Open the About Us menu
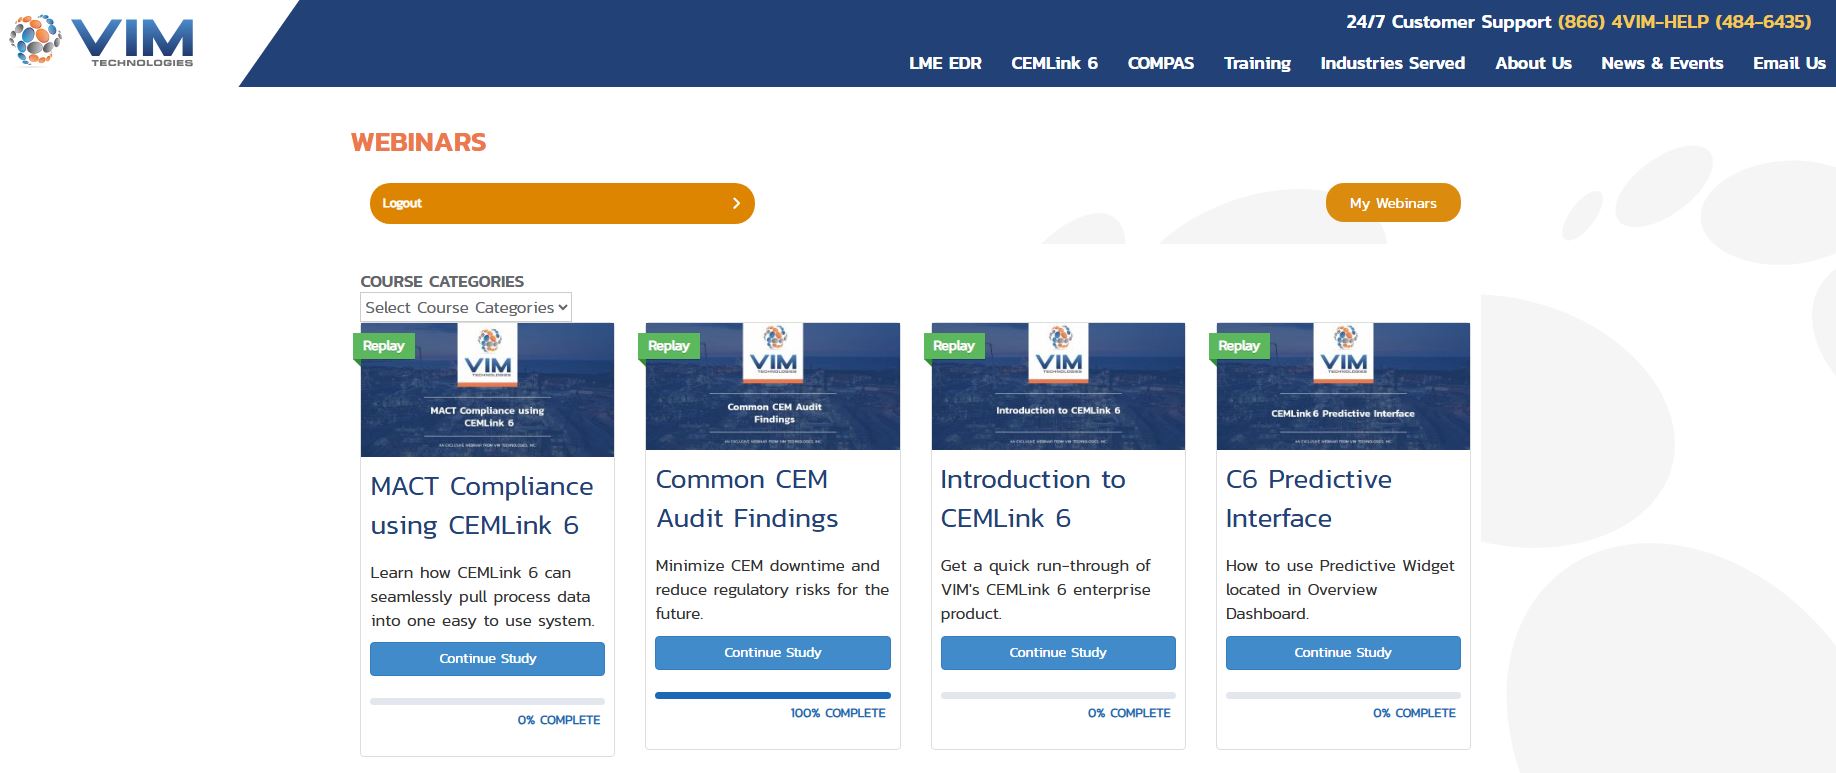The width and height of the screenshot is (1836, 773). (1533, 63)
